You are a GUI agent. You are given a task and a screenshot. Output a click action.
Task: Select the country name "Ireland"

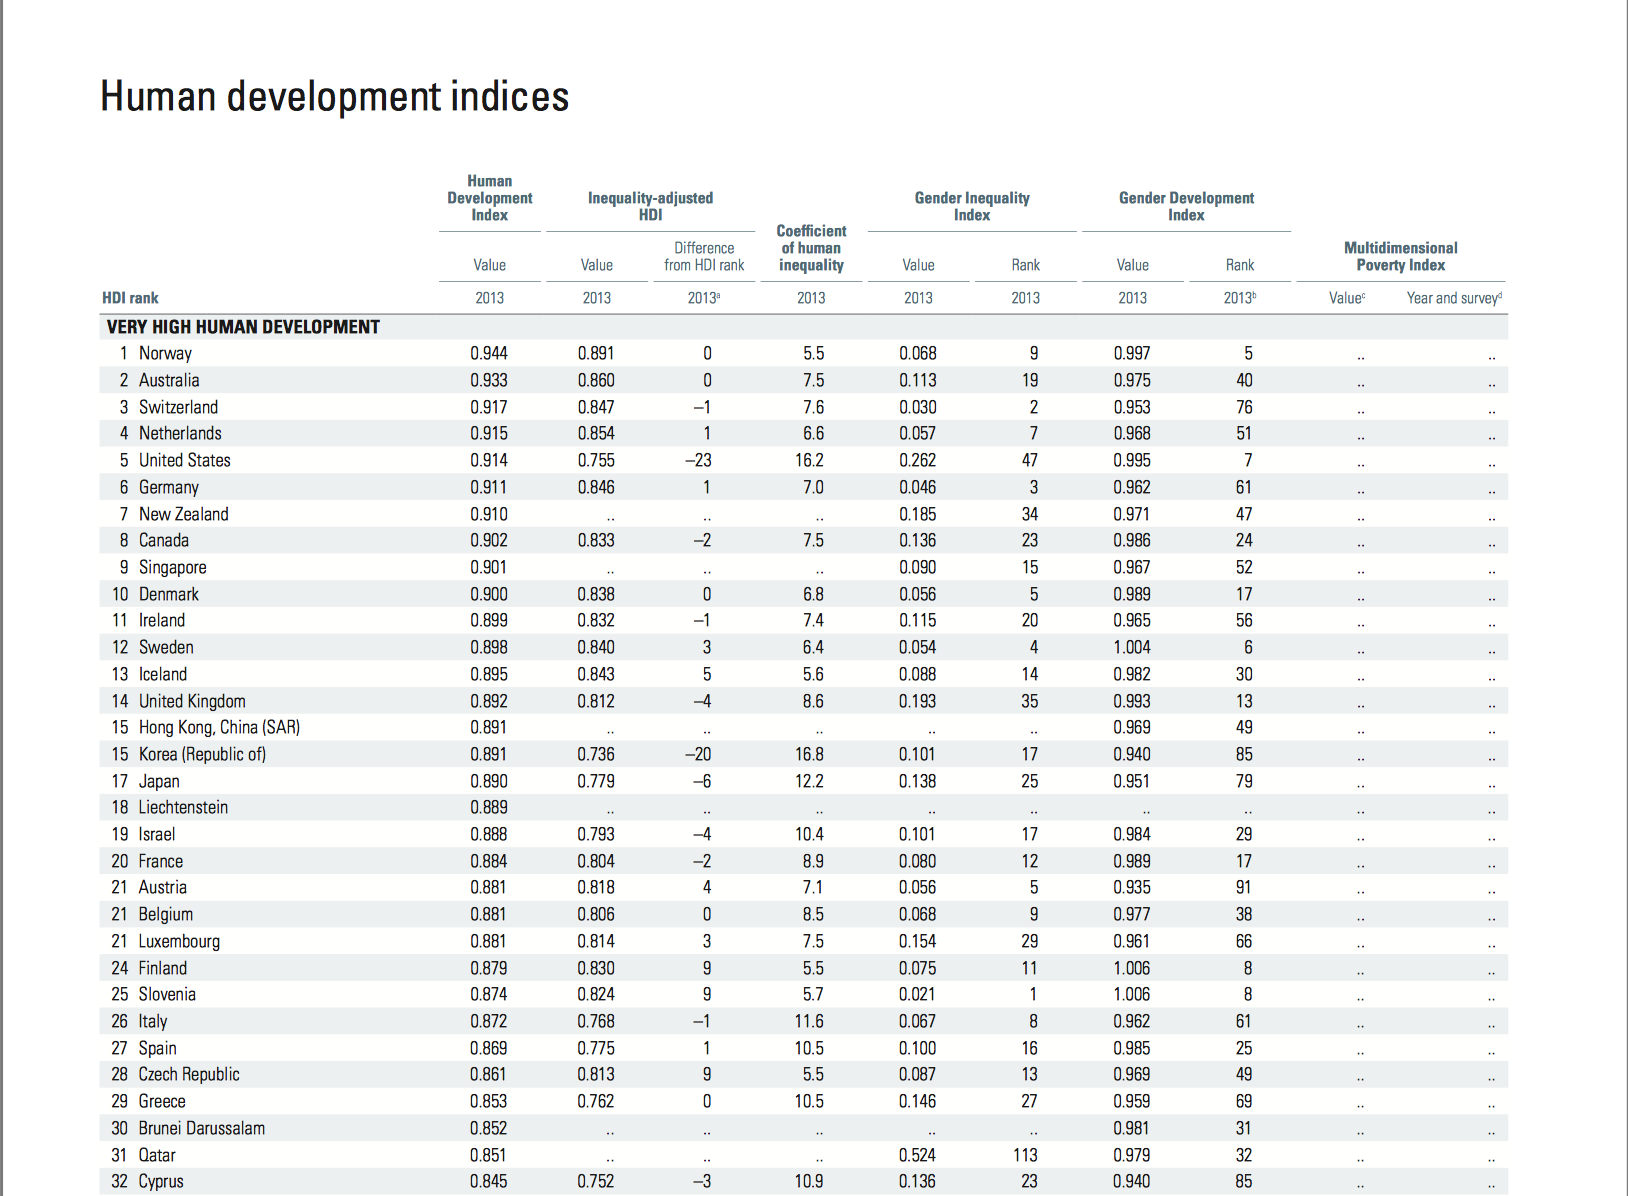pyautogui.click(x=162, y=620)
